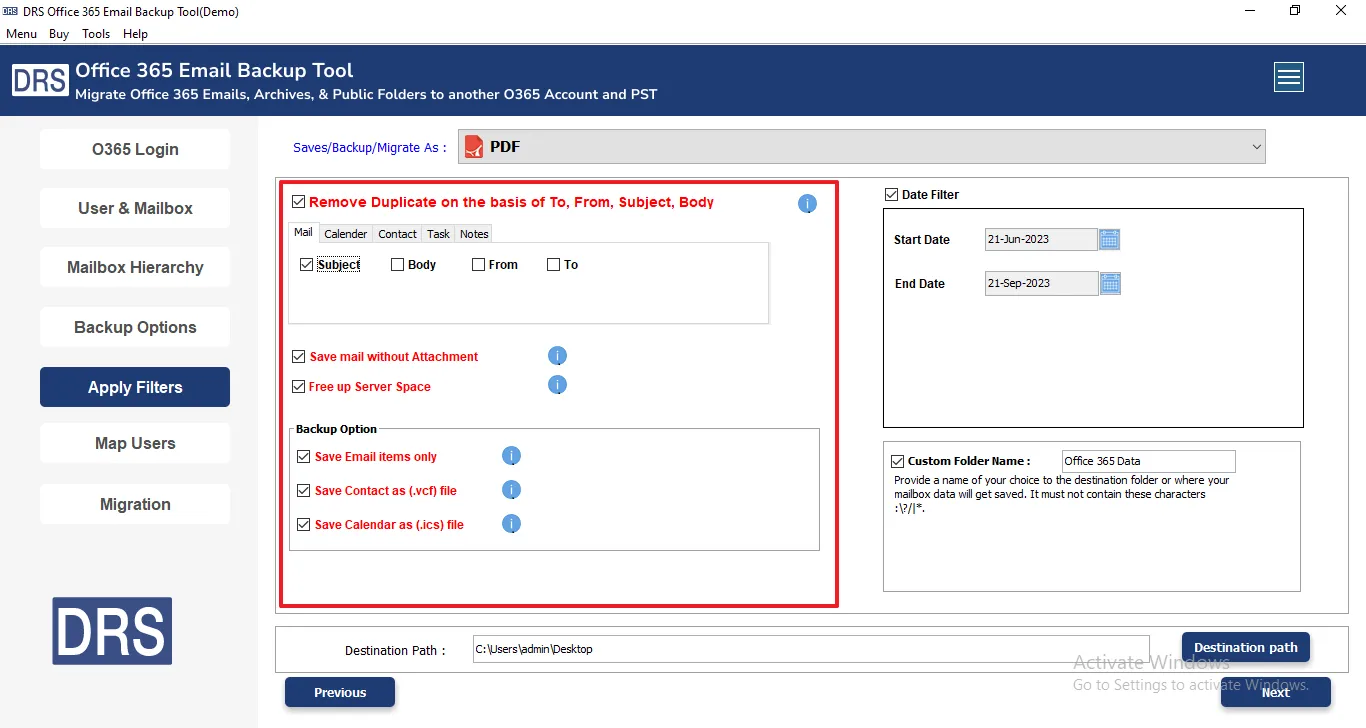Open the Help menu

[135, 33]
